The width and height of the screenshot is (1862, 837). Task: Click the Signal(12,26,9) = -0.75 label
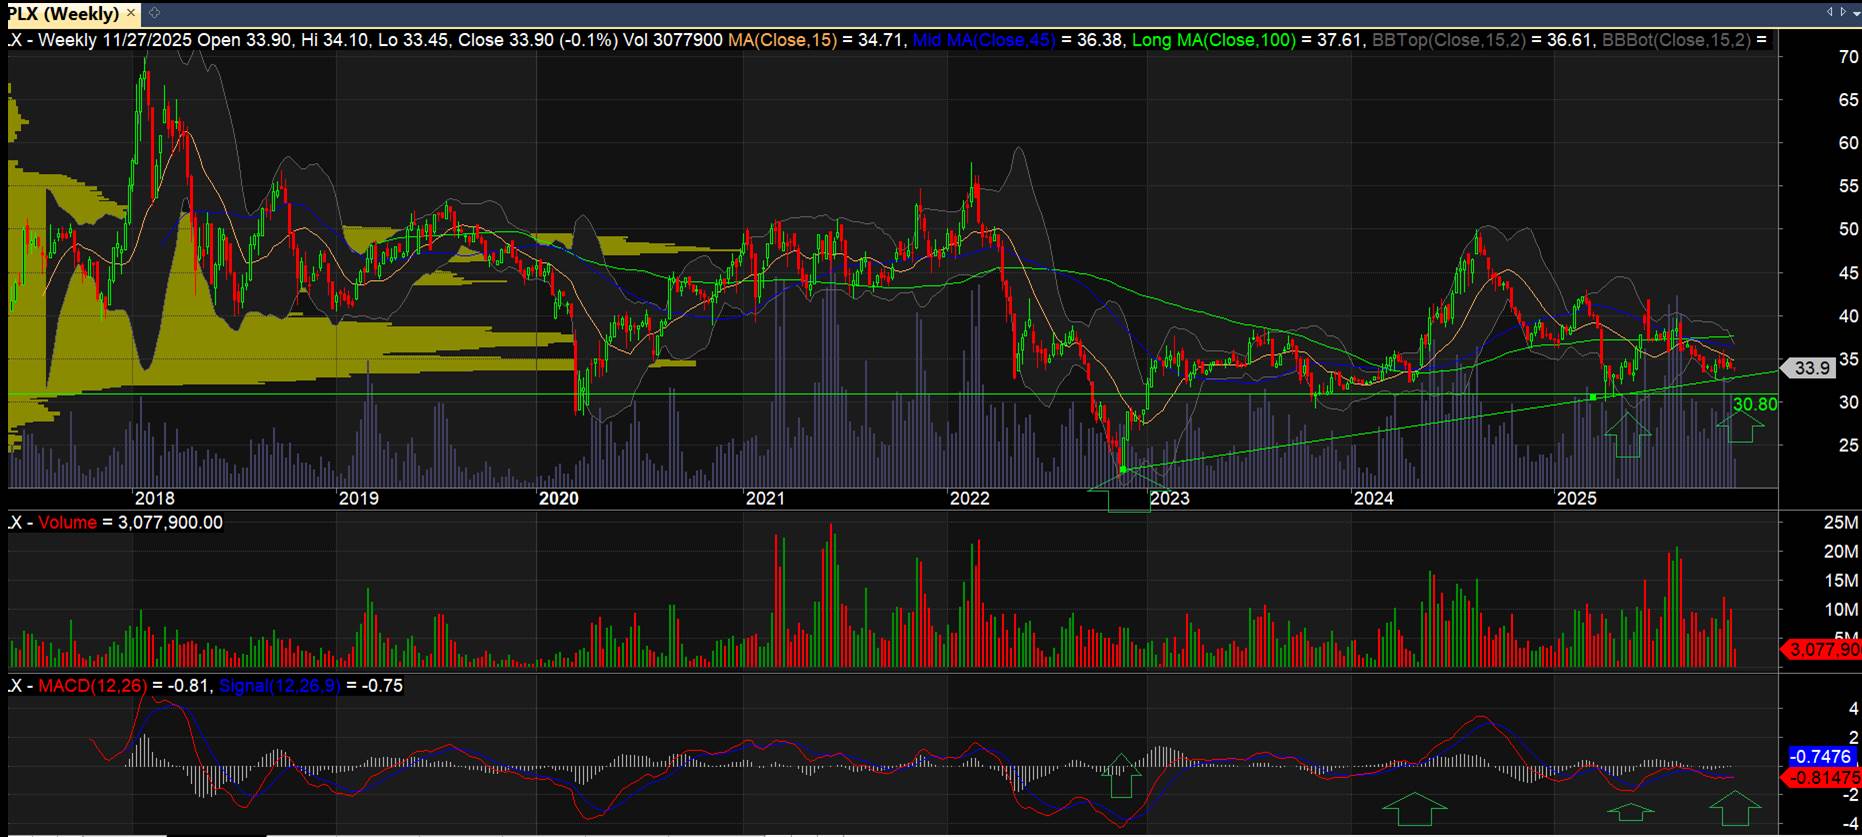311,685
